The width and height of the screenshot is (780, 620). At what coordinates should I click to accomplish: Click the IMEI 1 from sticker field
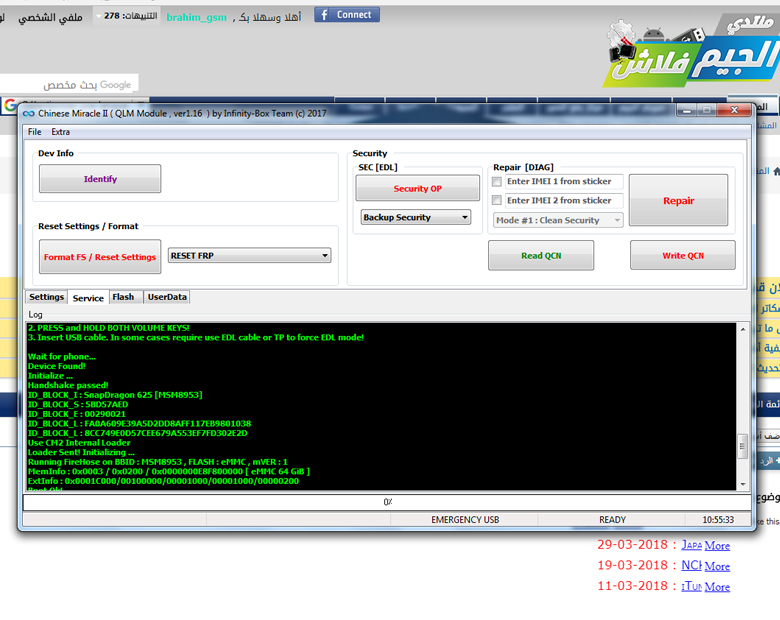click(x=564, y=182)
